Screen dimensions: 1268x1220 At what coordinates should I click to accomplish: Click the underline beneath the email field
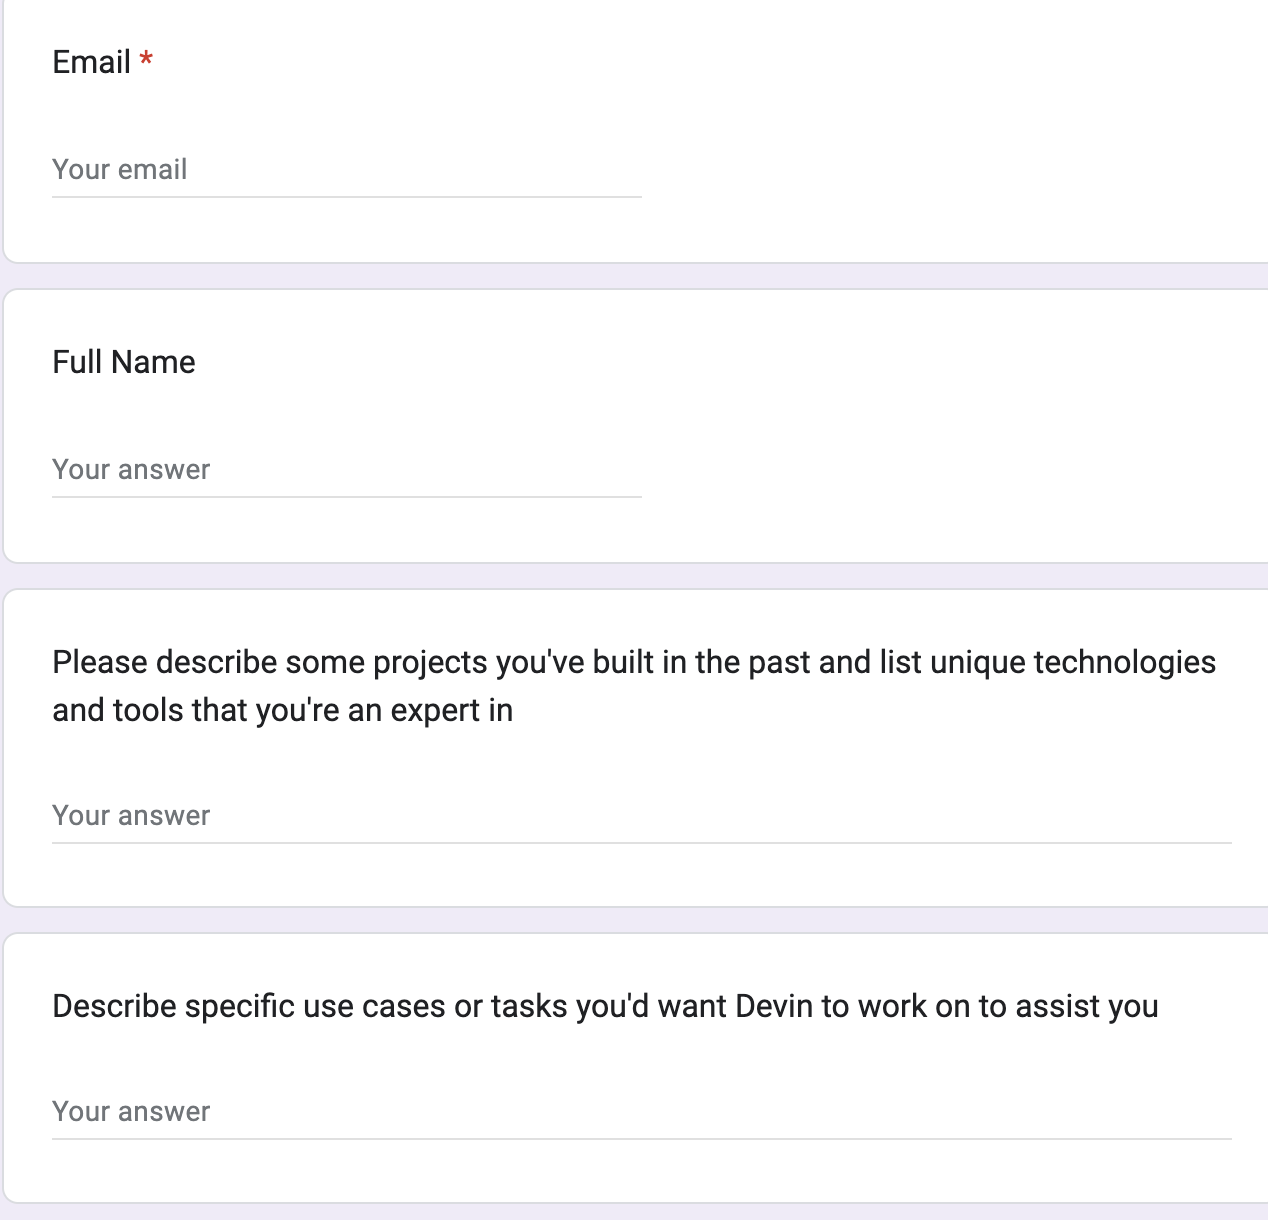pyautogui.click(x=346, y=197)
